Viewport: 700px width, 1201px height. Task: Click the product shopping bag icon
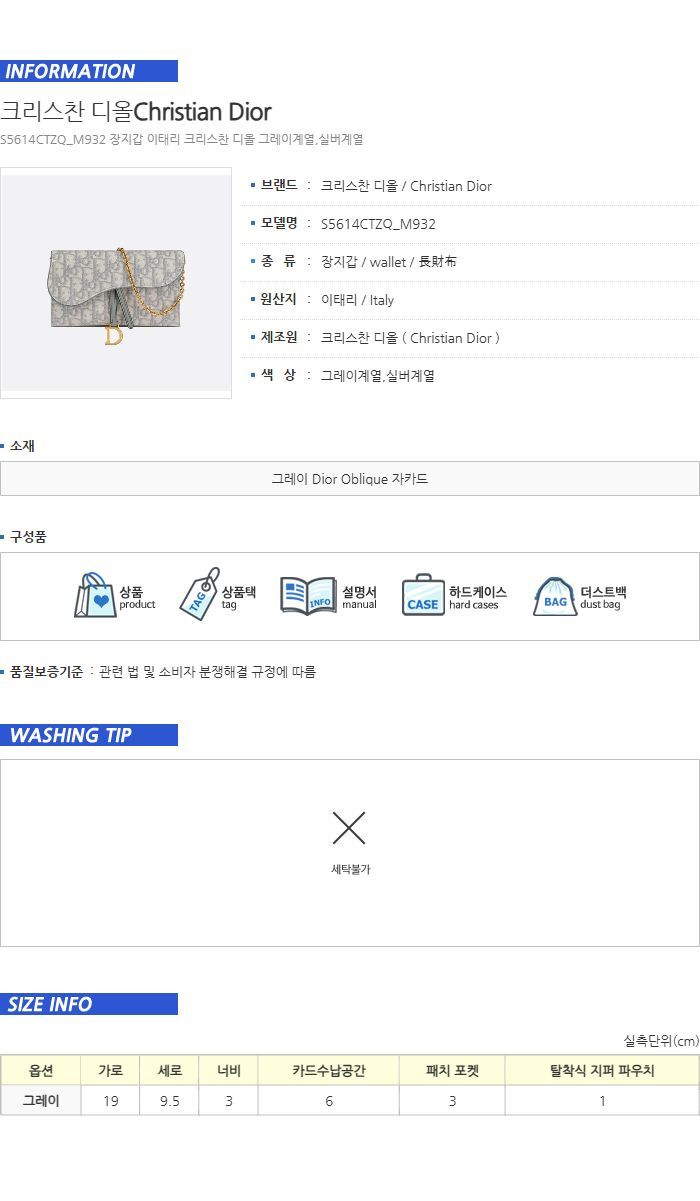tap(95, 596)
